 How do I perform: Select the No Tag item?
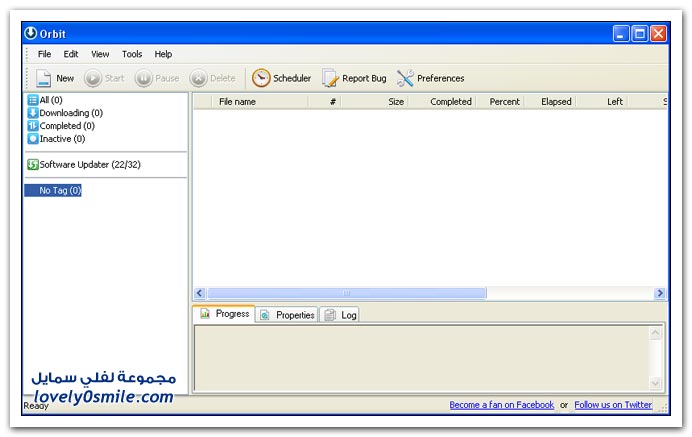click(x=59, y=190)
